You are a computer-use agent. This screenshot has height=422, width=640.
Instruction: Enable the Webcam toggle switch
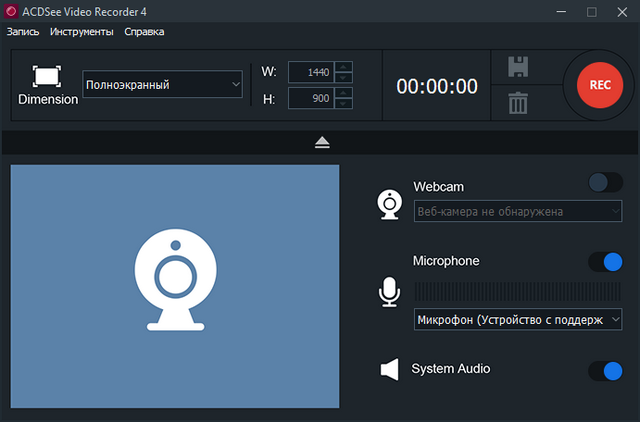point(606,182)
